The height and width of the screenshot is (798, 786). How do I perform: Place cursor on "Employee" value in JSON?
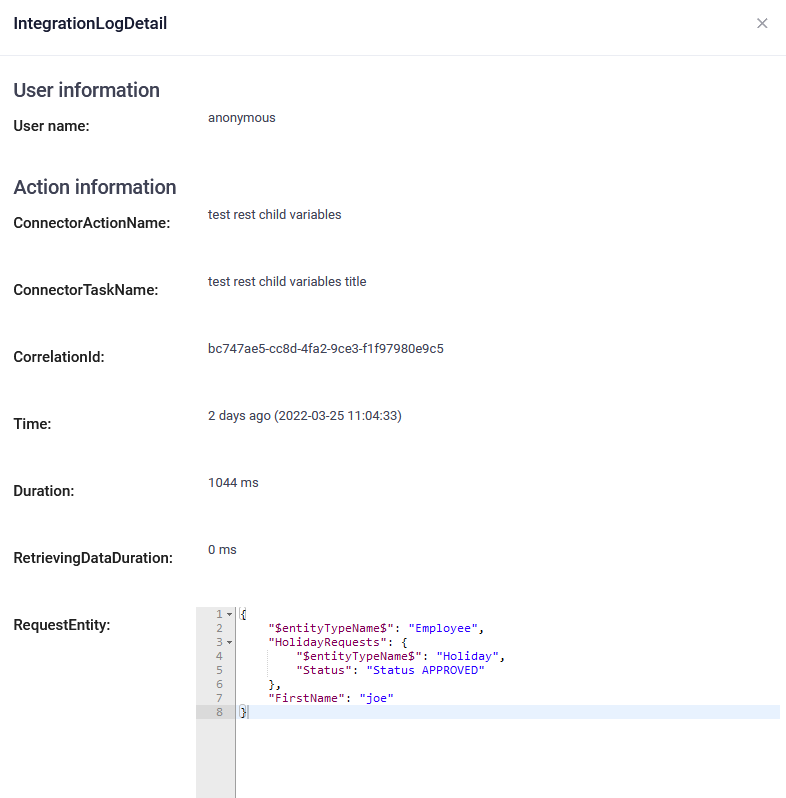[445, 628]
